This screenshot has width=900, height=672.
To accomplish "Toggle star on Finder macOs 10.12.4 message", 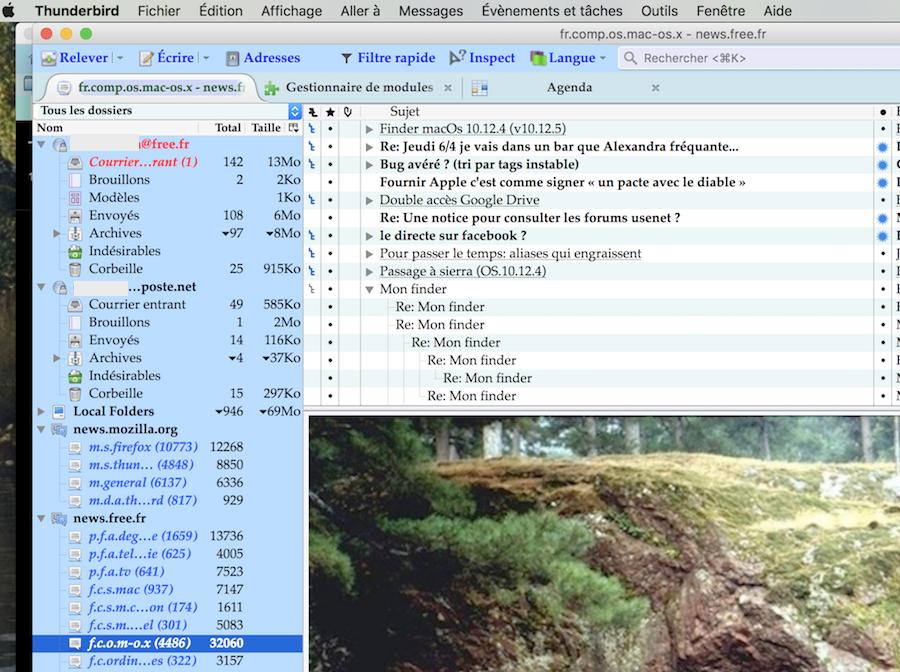I will coord(330,129).
